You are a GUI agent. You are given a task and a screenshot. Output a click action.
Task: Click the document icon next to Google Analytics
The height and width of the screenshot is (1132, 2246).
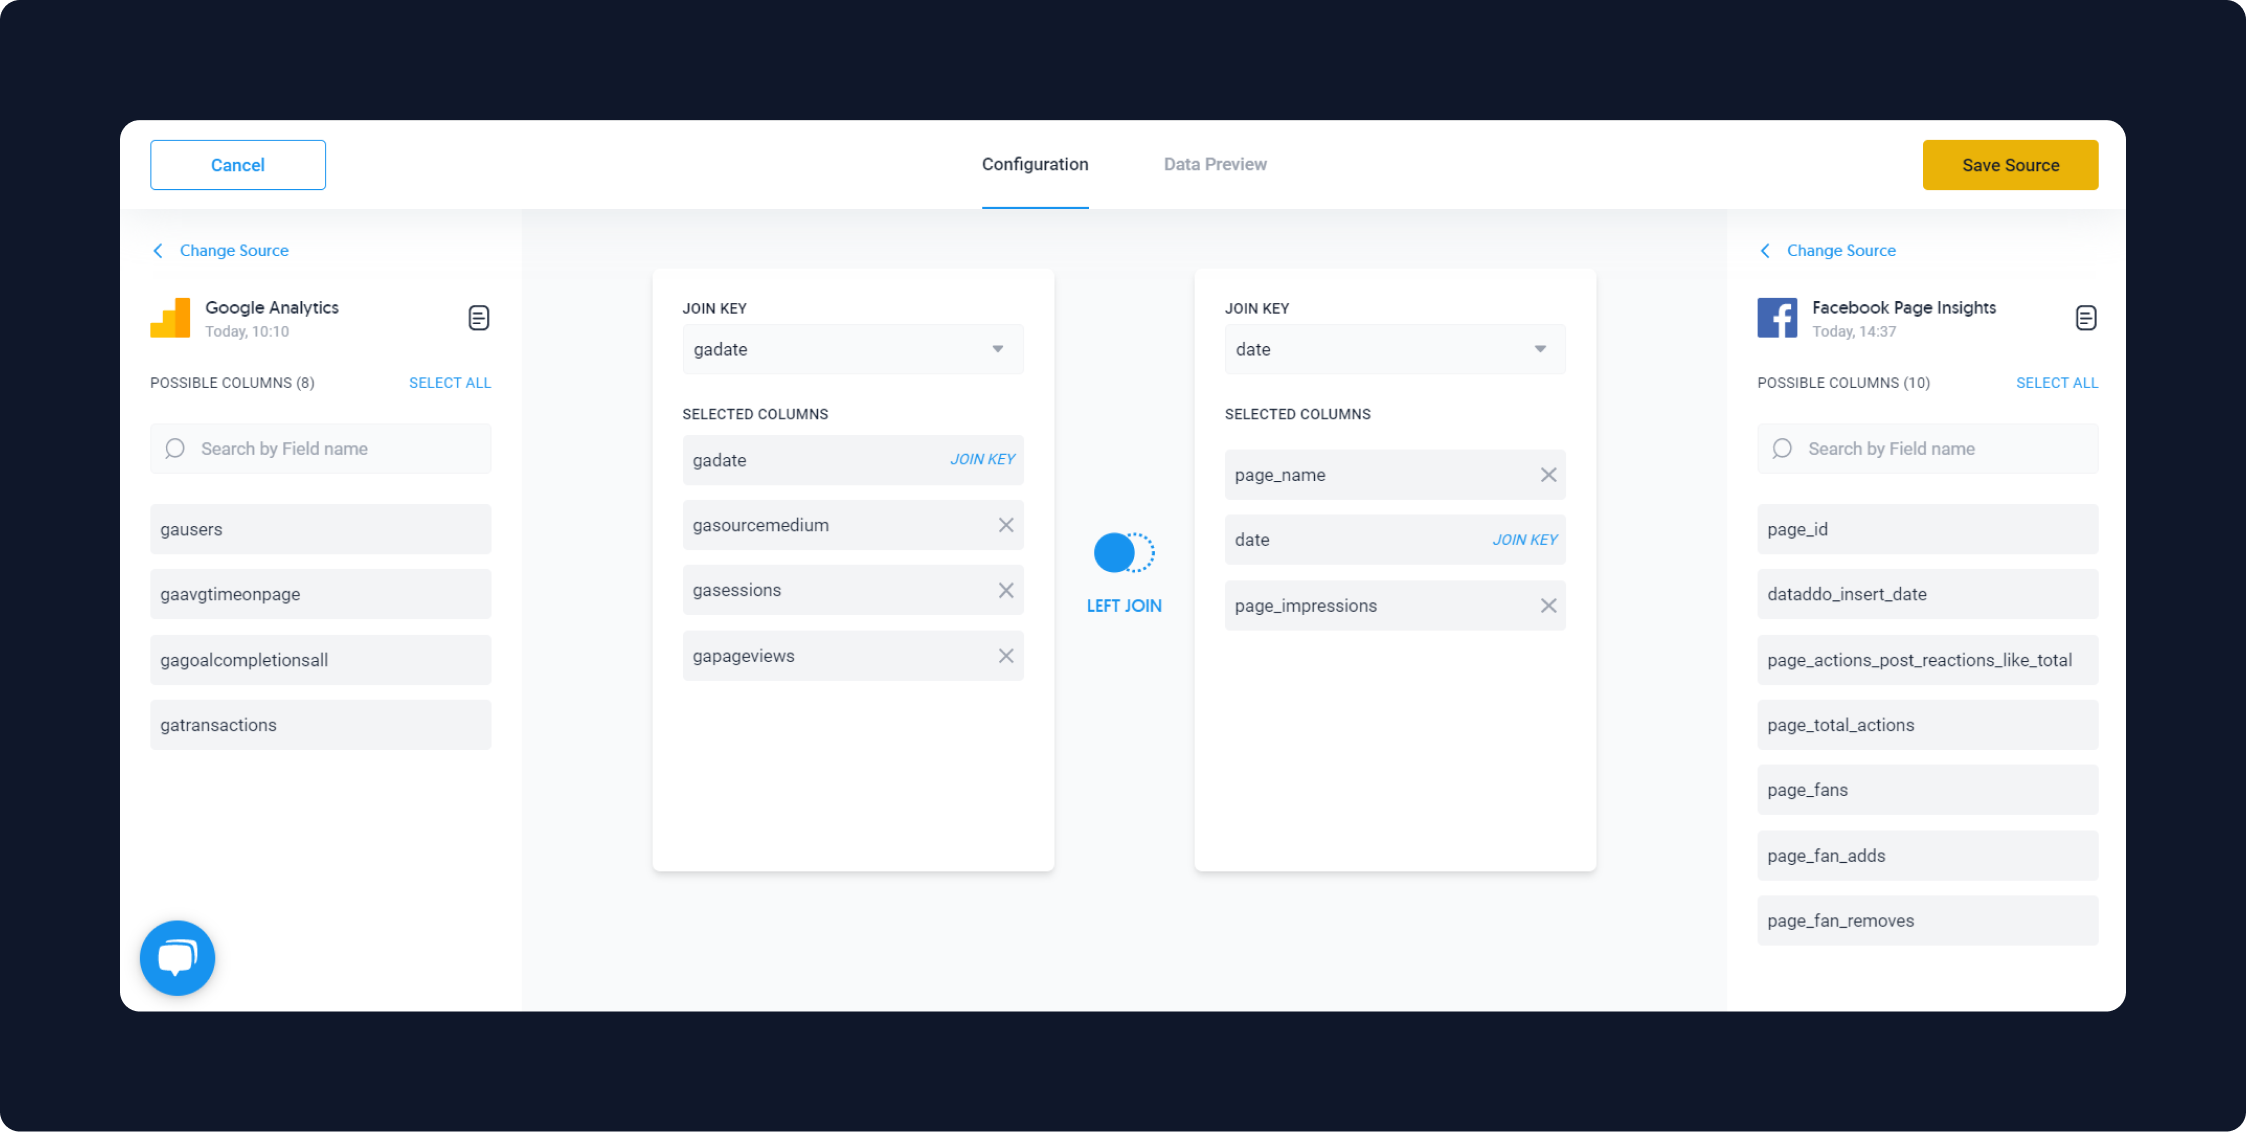[478, 316]
